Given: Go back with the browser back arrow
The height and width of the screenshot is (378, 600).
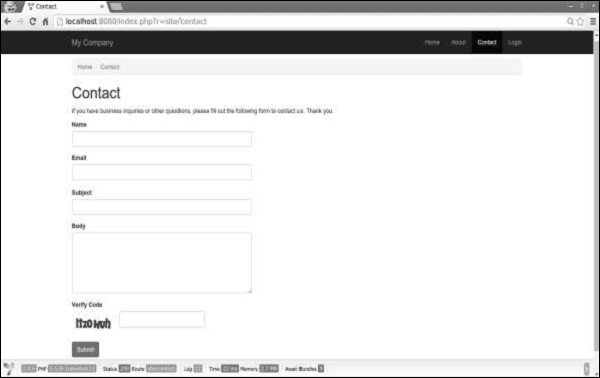Looking at the screenshot, I should point(8,21).
